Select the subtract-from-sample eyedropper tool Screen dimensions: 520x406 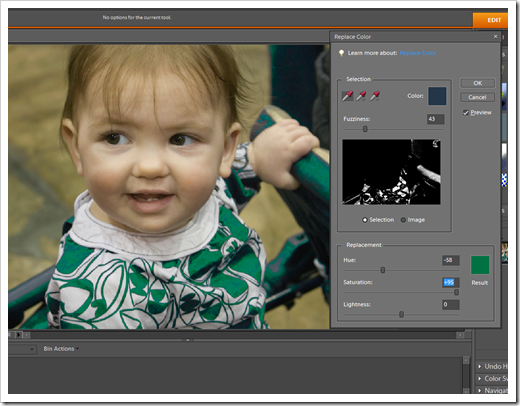tap(375, 96)
